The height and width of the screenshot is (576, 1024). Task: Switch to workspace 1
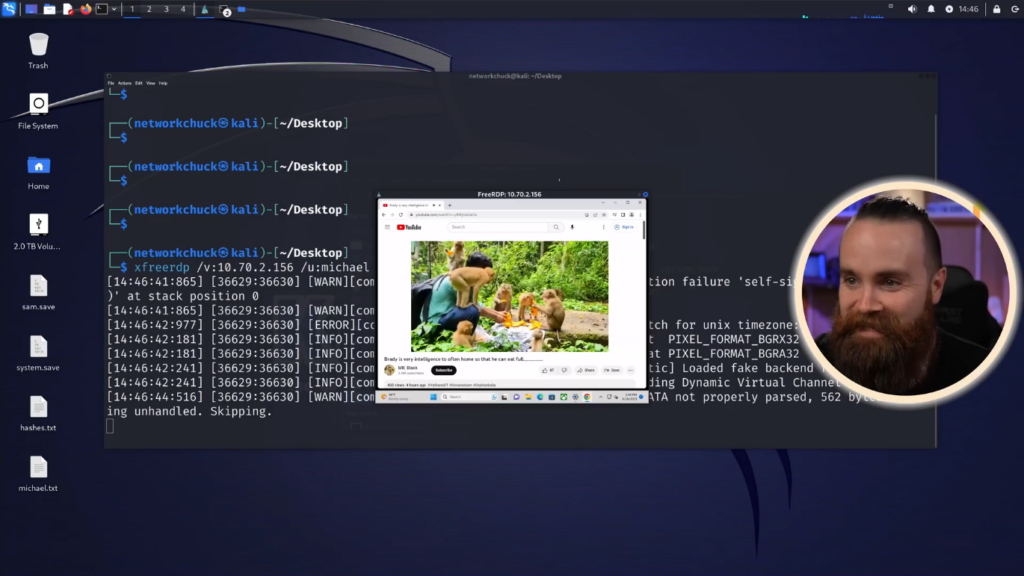click(132, 9)
